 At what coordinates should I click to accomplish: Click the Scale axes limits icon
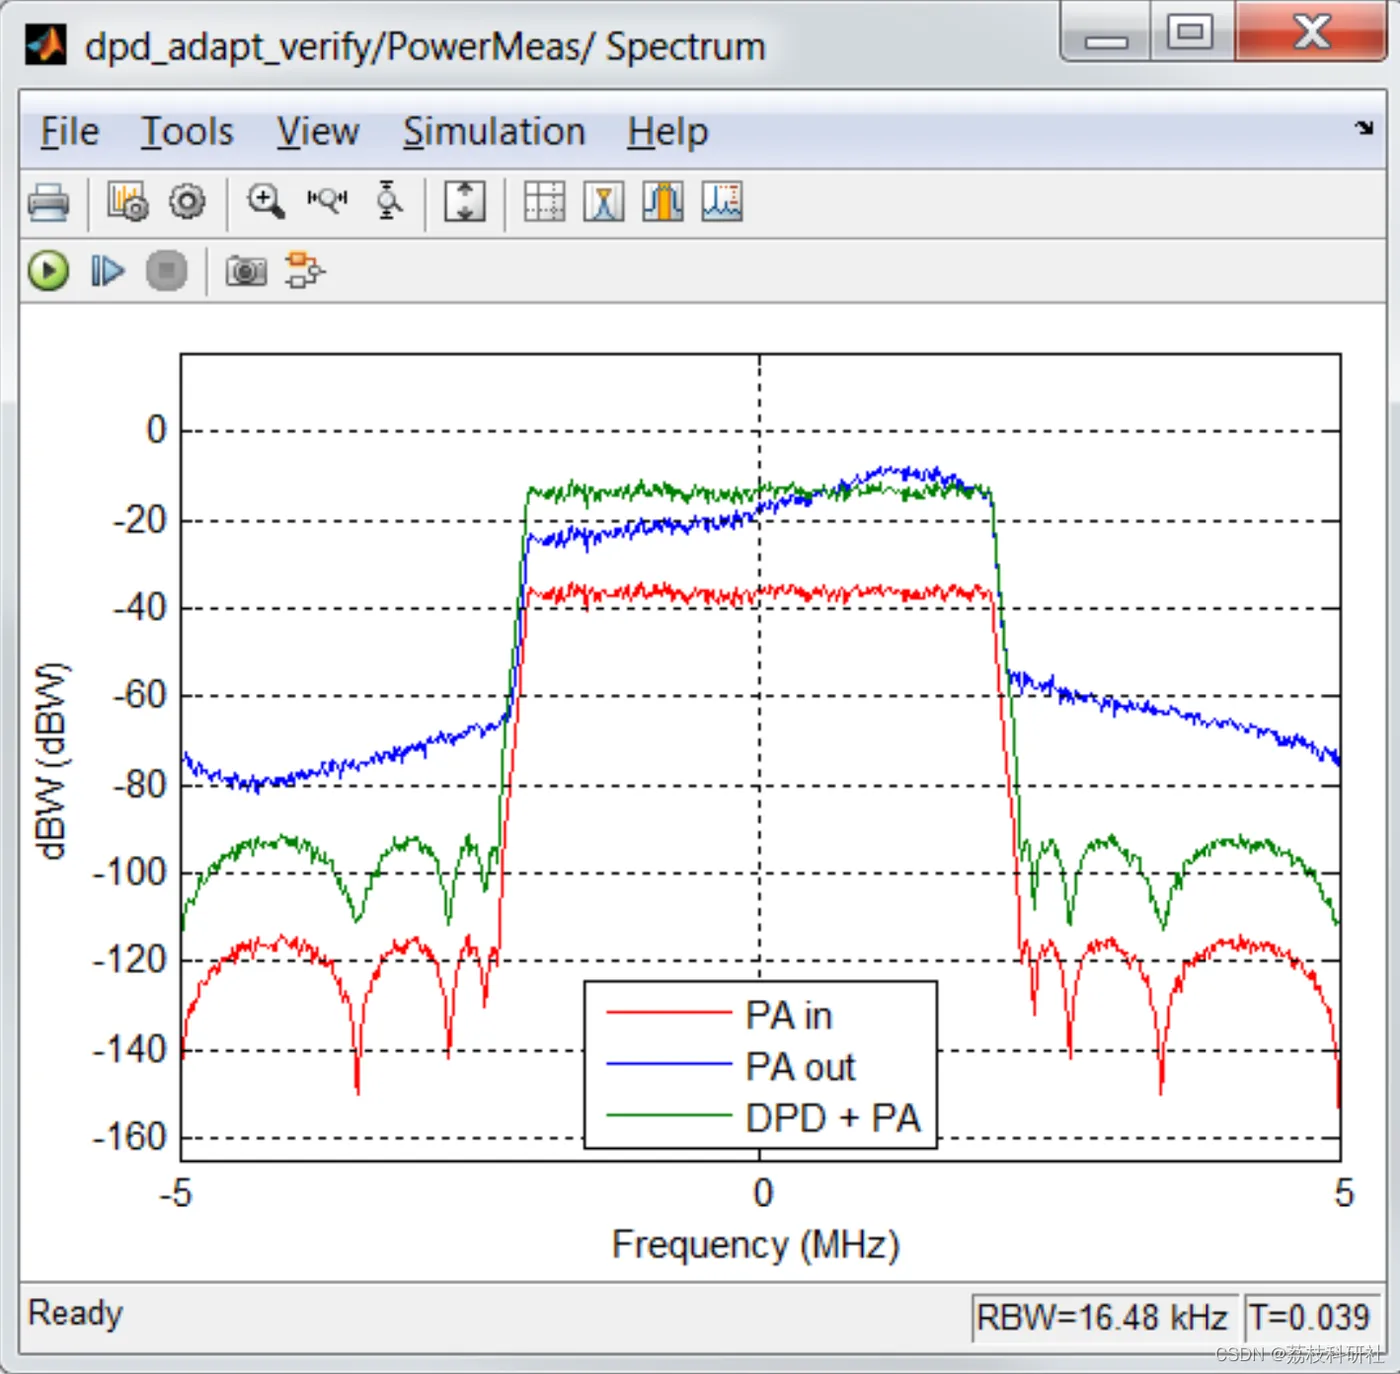coord(465,202)
